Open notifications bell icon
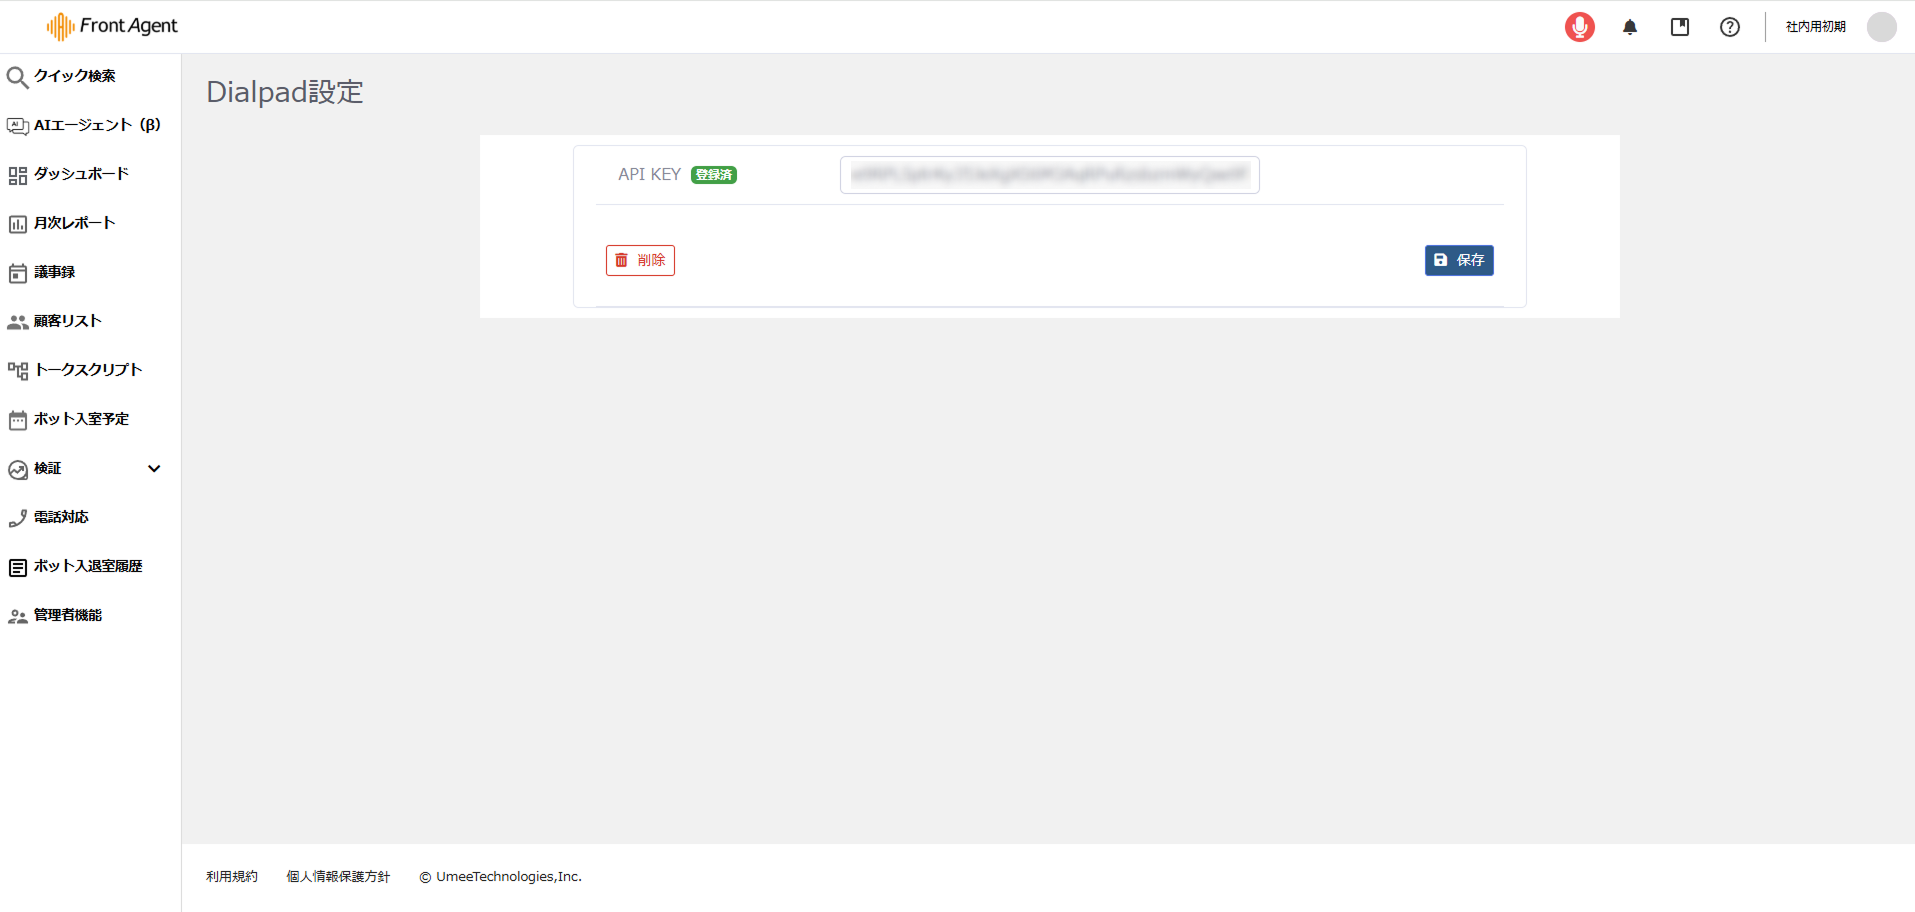The width and height of the screenshot is (1915, 912). [1629, 27]
